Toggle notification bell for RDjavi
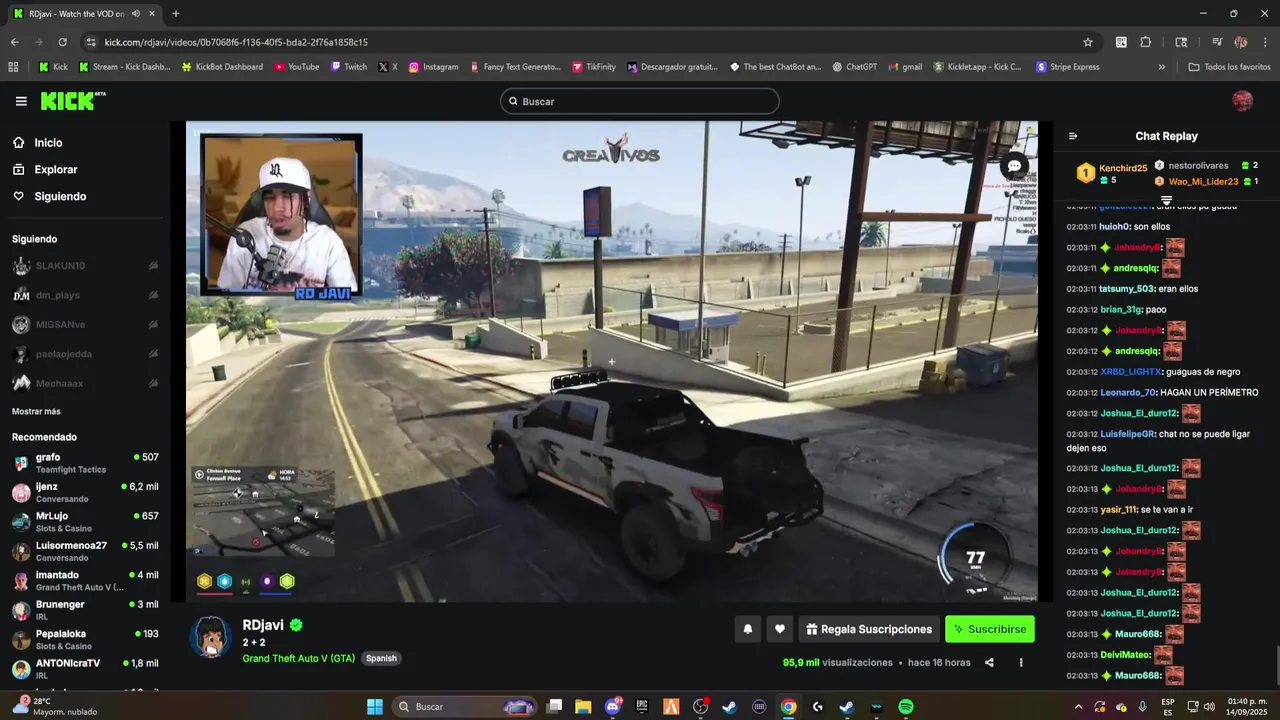This screenshot has width=1280, height=720. (x=747, y=629)
